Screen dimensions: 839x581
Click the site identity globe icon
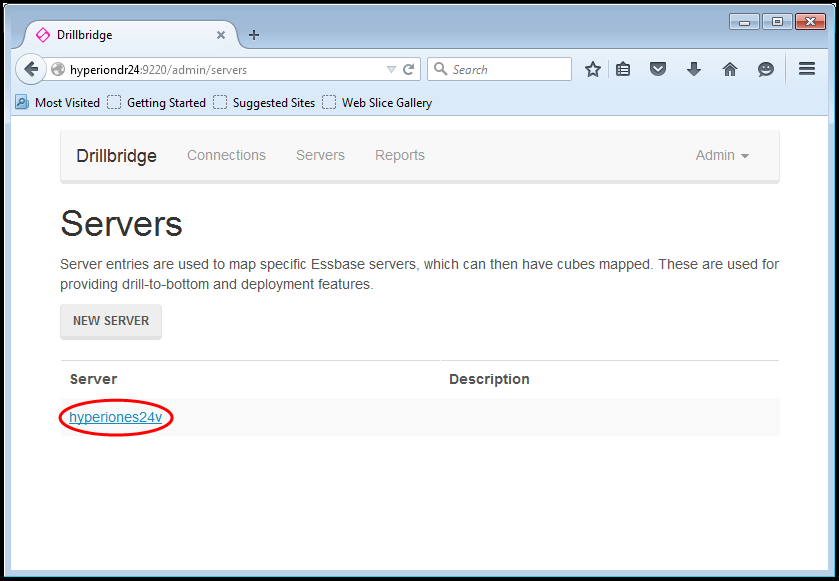(58, 70)
